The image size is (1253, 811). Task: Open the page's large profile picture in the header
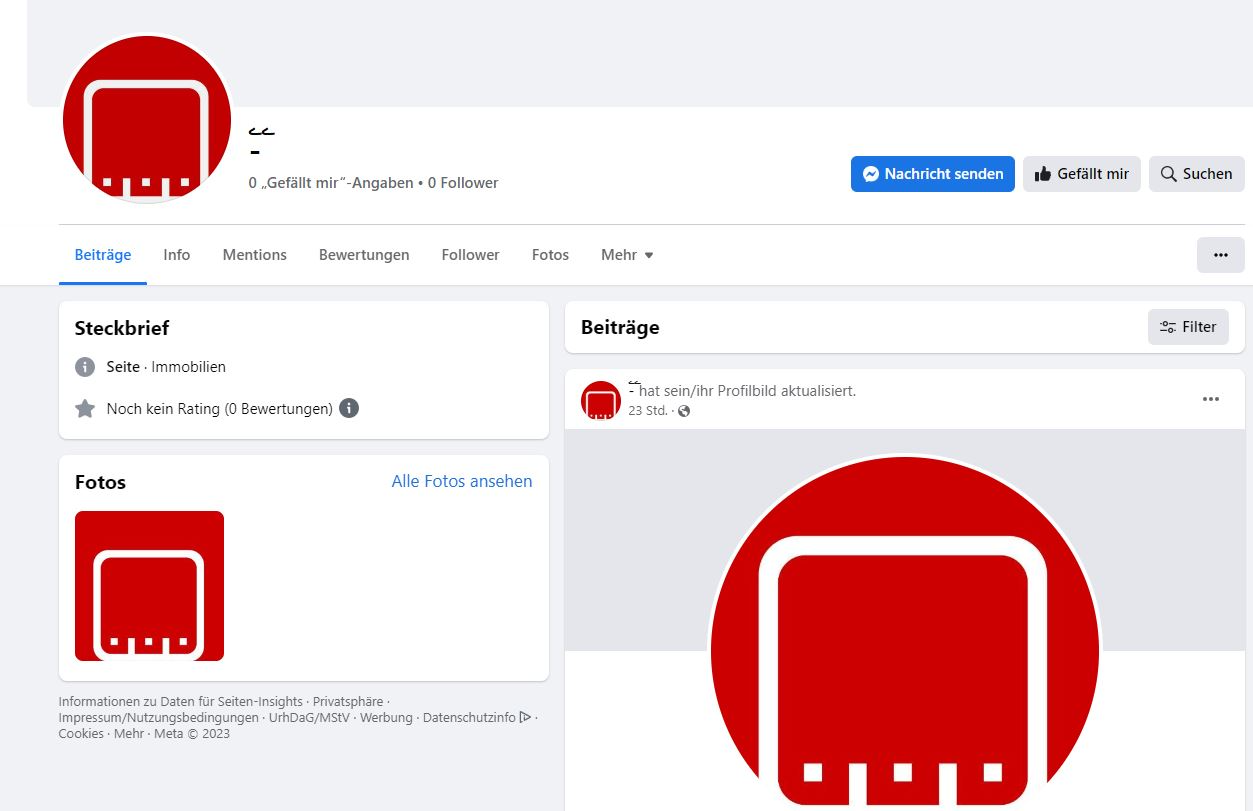tap(147, 120)
